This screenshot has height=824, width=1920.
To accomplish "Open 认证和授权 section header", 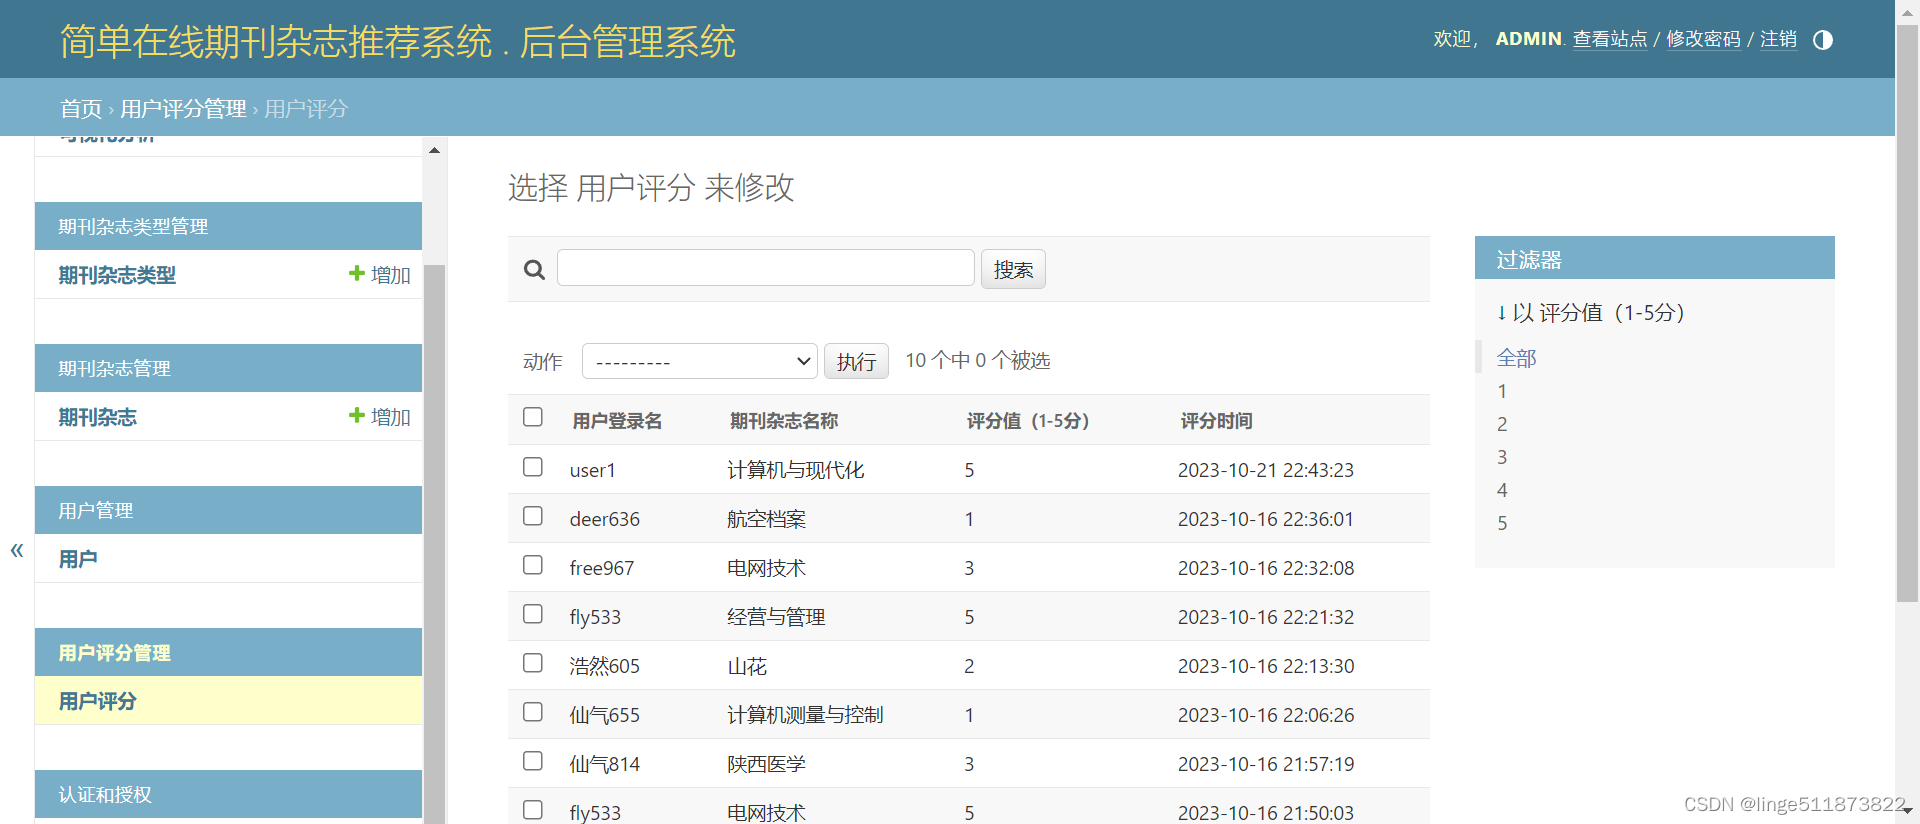I will (105, 795).
